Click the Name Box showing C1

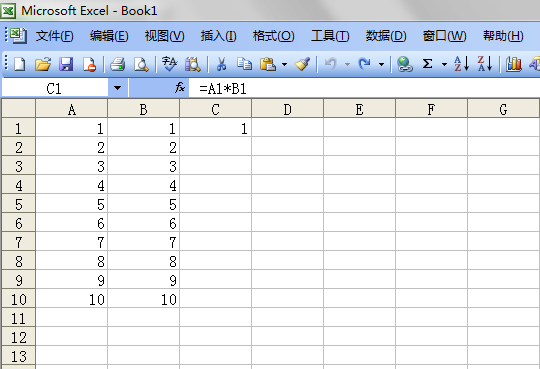pos(55,88)
